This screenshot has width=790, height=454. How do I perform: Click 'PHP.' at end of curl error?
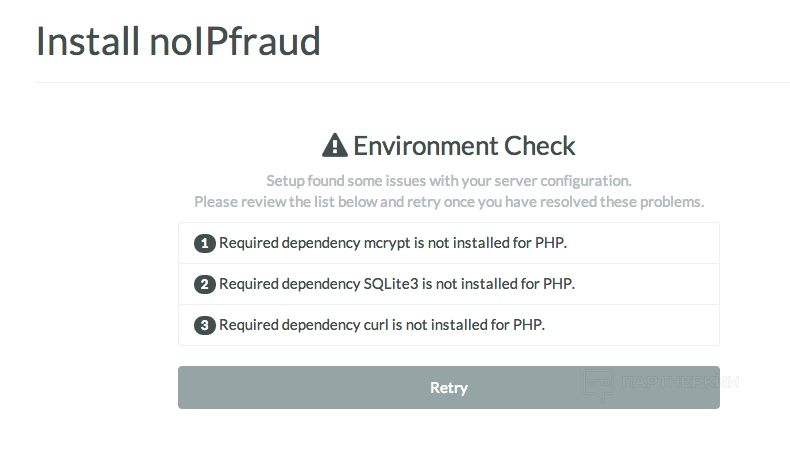(x=529, y=325)
